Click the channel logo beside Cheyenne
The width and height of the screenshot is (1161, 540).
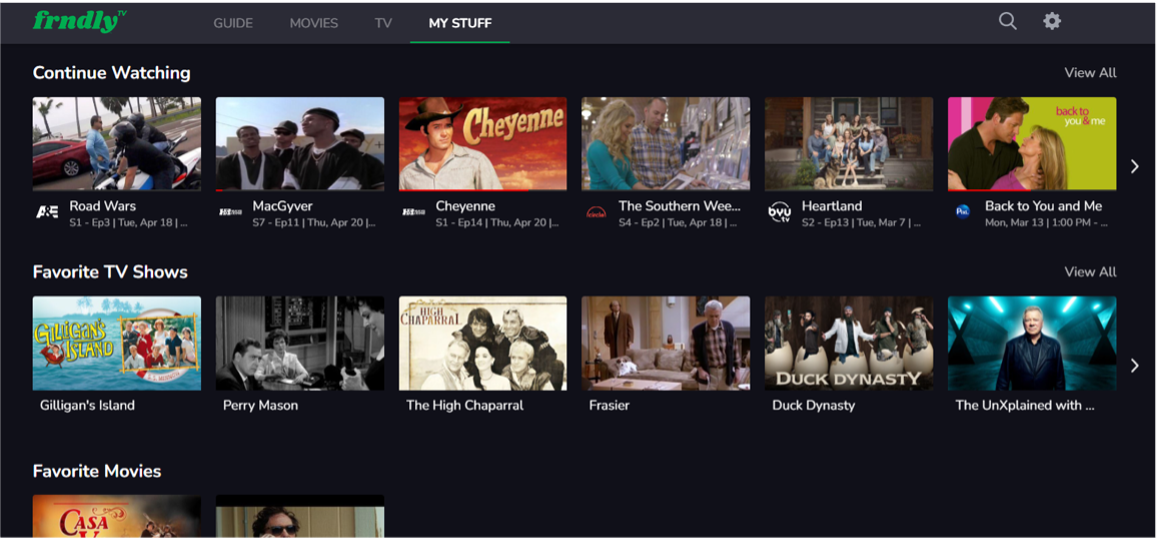[413, 212]
